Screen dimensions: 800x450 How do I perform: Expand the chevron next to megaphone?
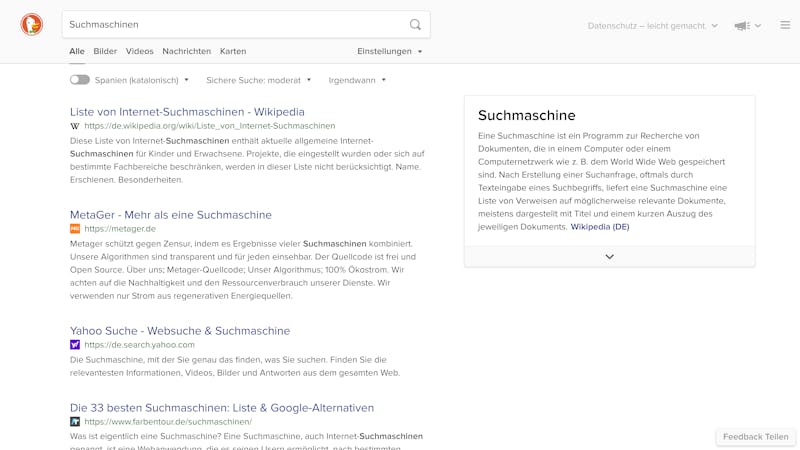[758, 26]
